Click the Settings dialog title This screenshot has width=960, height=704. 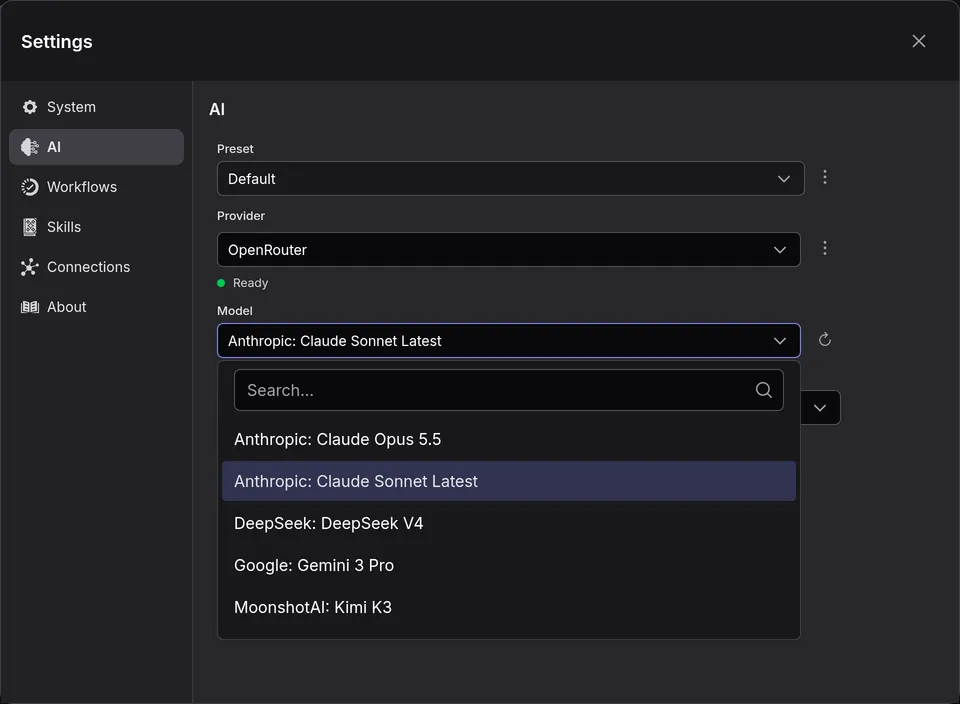(x=57, y=42)
